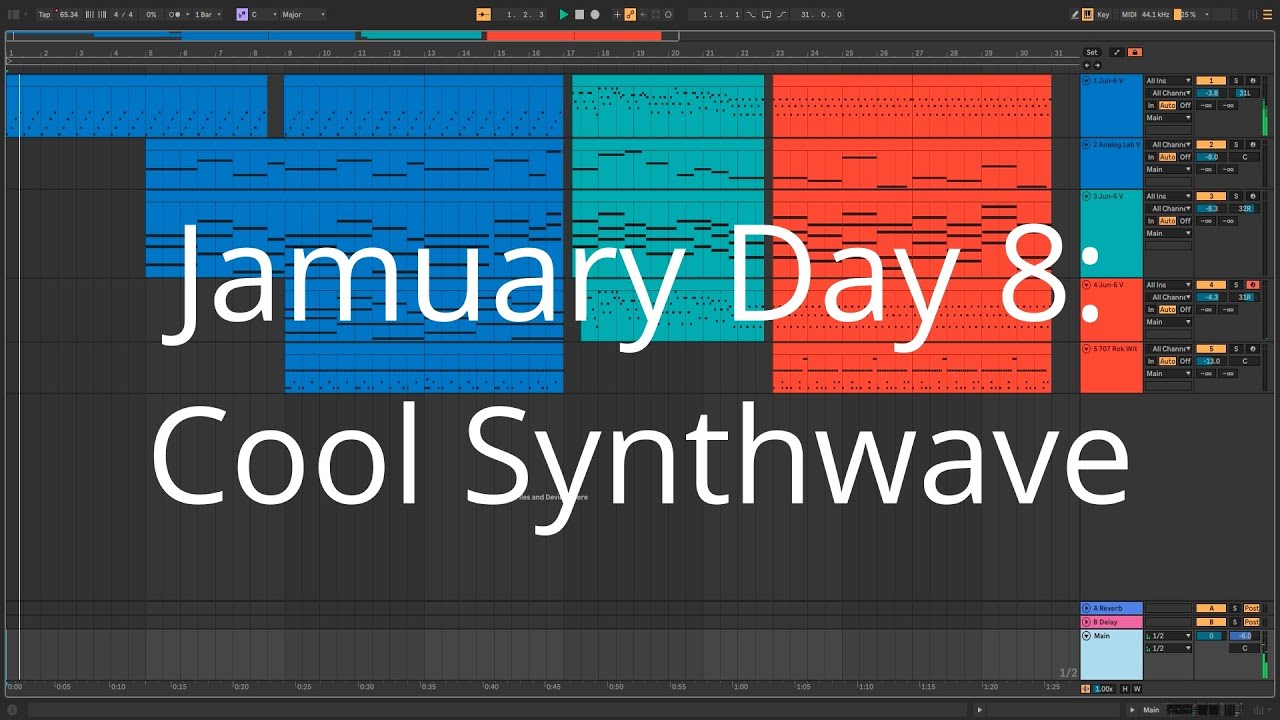Toggle the purple scale mode icon

click(241, 15)
